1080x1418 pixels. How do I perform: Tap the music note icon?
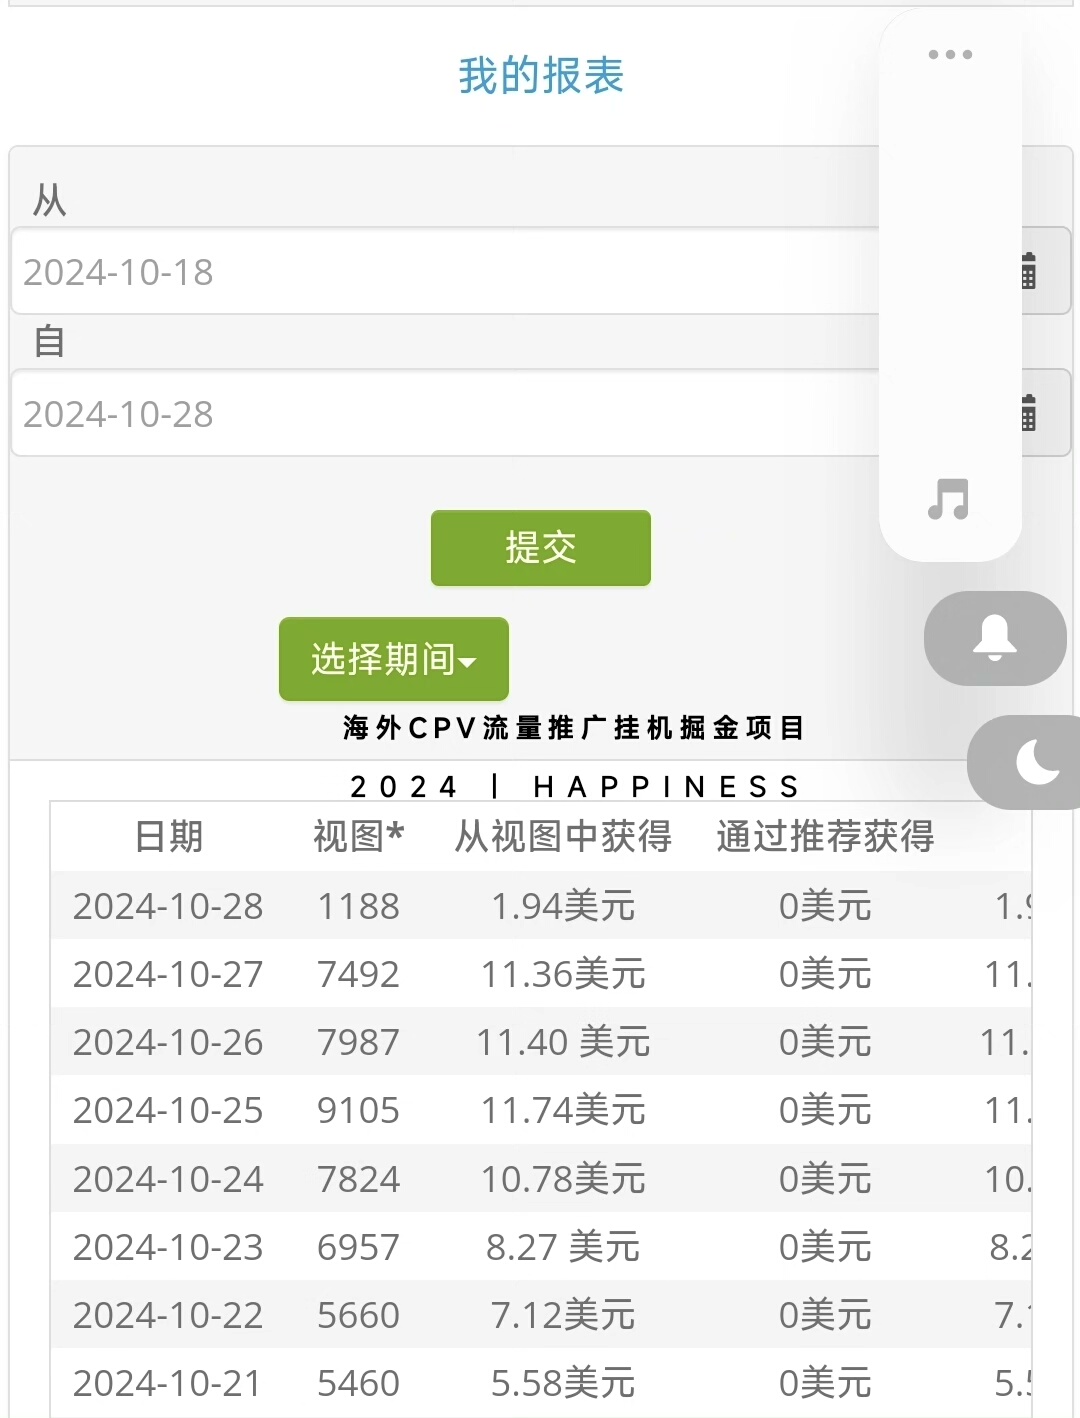point(949,499)
